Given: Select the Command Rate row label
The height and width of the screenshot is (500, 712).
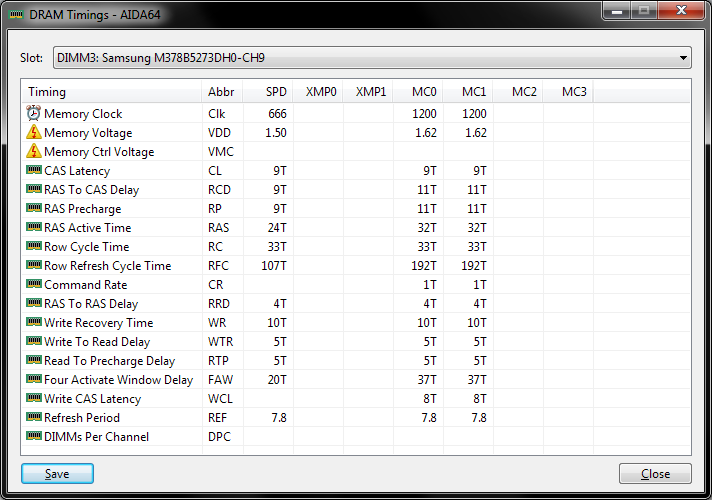Looking at the screenshot, I should click(x=86, y=285).
